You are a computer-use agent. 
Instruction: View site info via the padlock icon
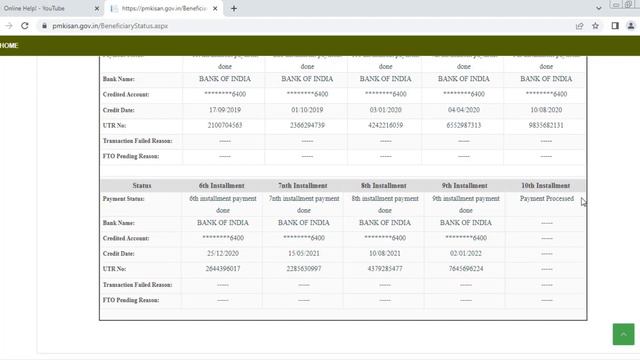click(44, 26)
